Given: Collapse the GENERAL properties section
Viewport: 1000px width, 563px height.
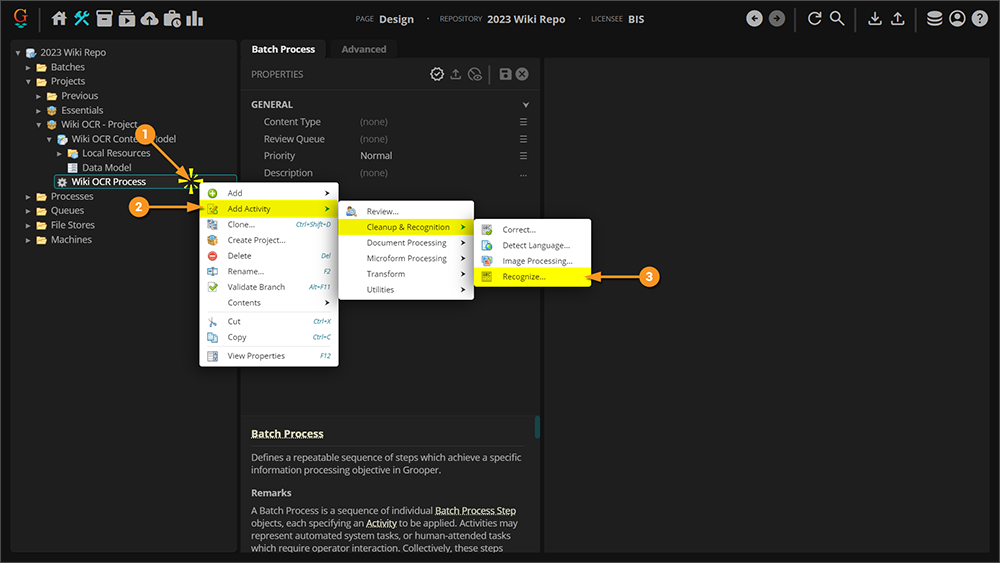Looking at the screenshot, I should 526,105.
